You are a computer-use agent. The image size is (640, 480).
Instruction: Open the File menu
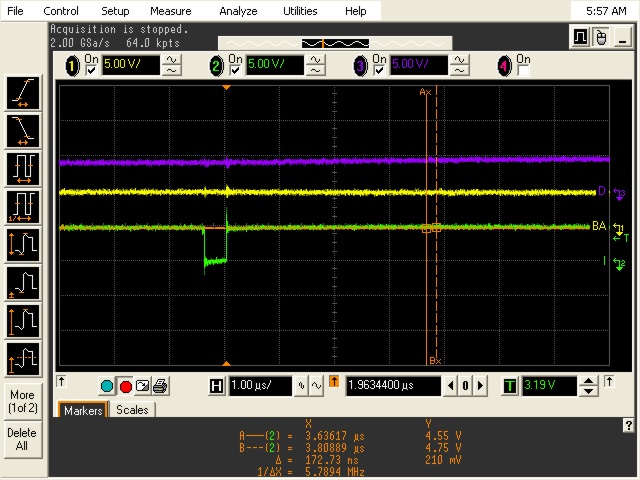pyautogui.click(x=16, y=11)
